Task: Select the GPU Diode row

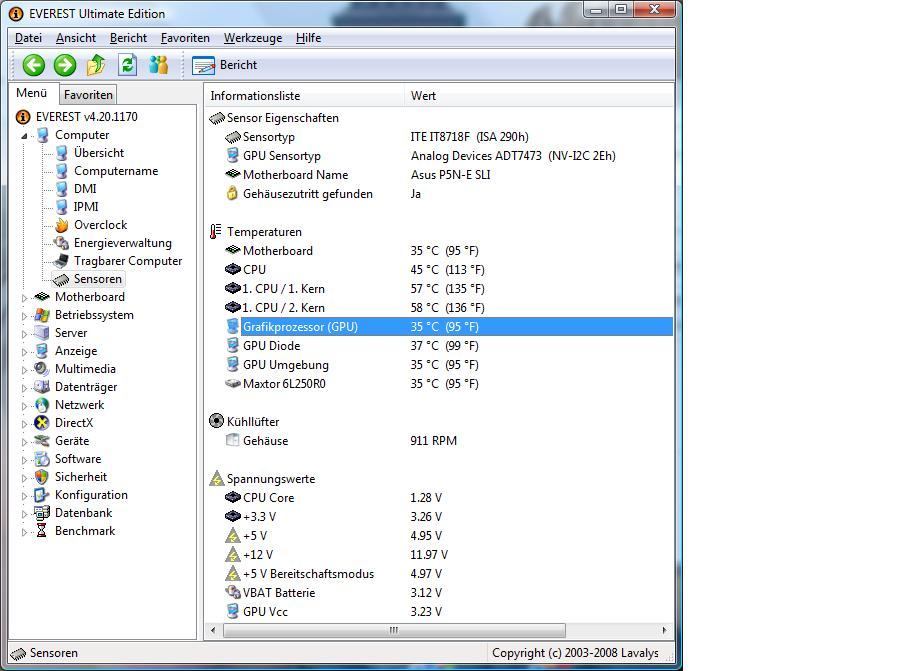Action: (x=449, y=346)
